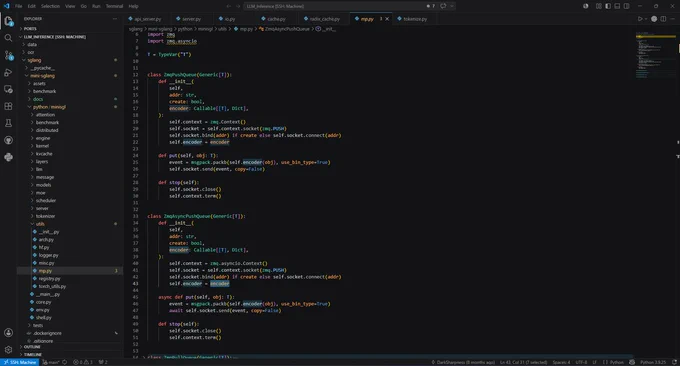Toggle the primary side bar
Image resolution: width=680 pixels, height=366 pixels.
point(608,6)
